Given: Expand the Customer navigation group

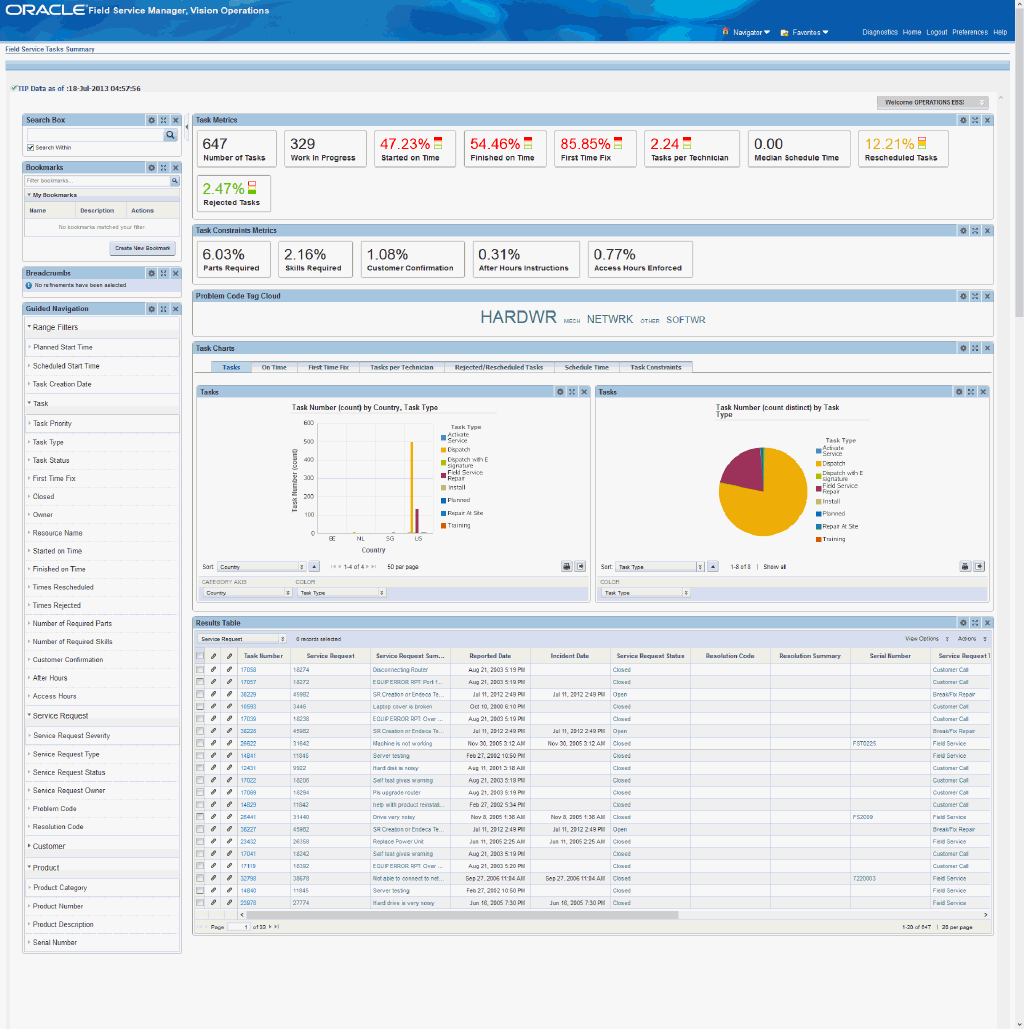Looking at the screenshot, I should [49, 846].
